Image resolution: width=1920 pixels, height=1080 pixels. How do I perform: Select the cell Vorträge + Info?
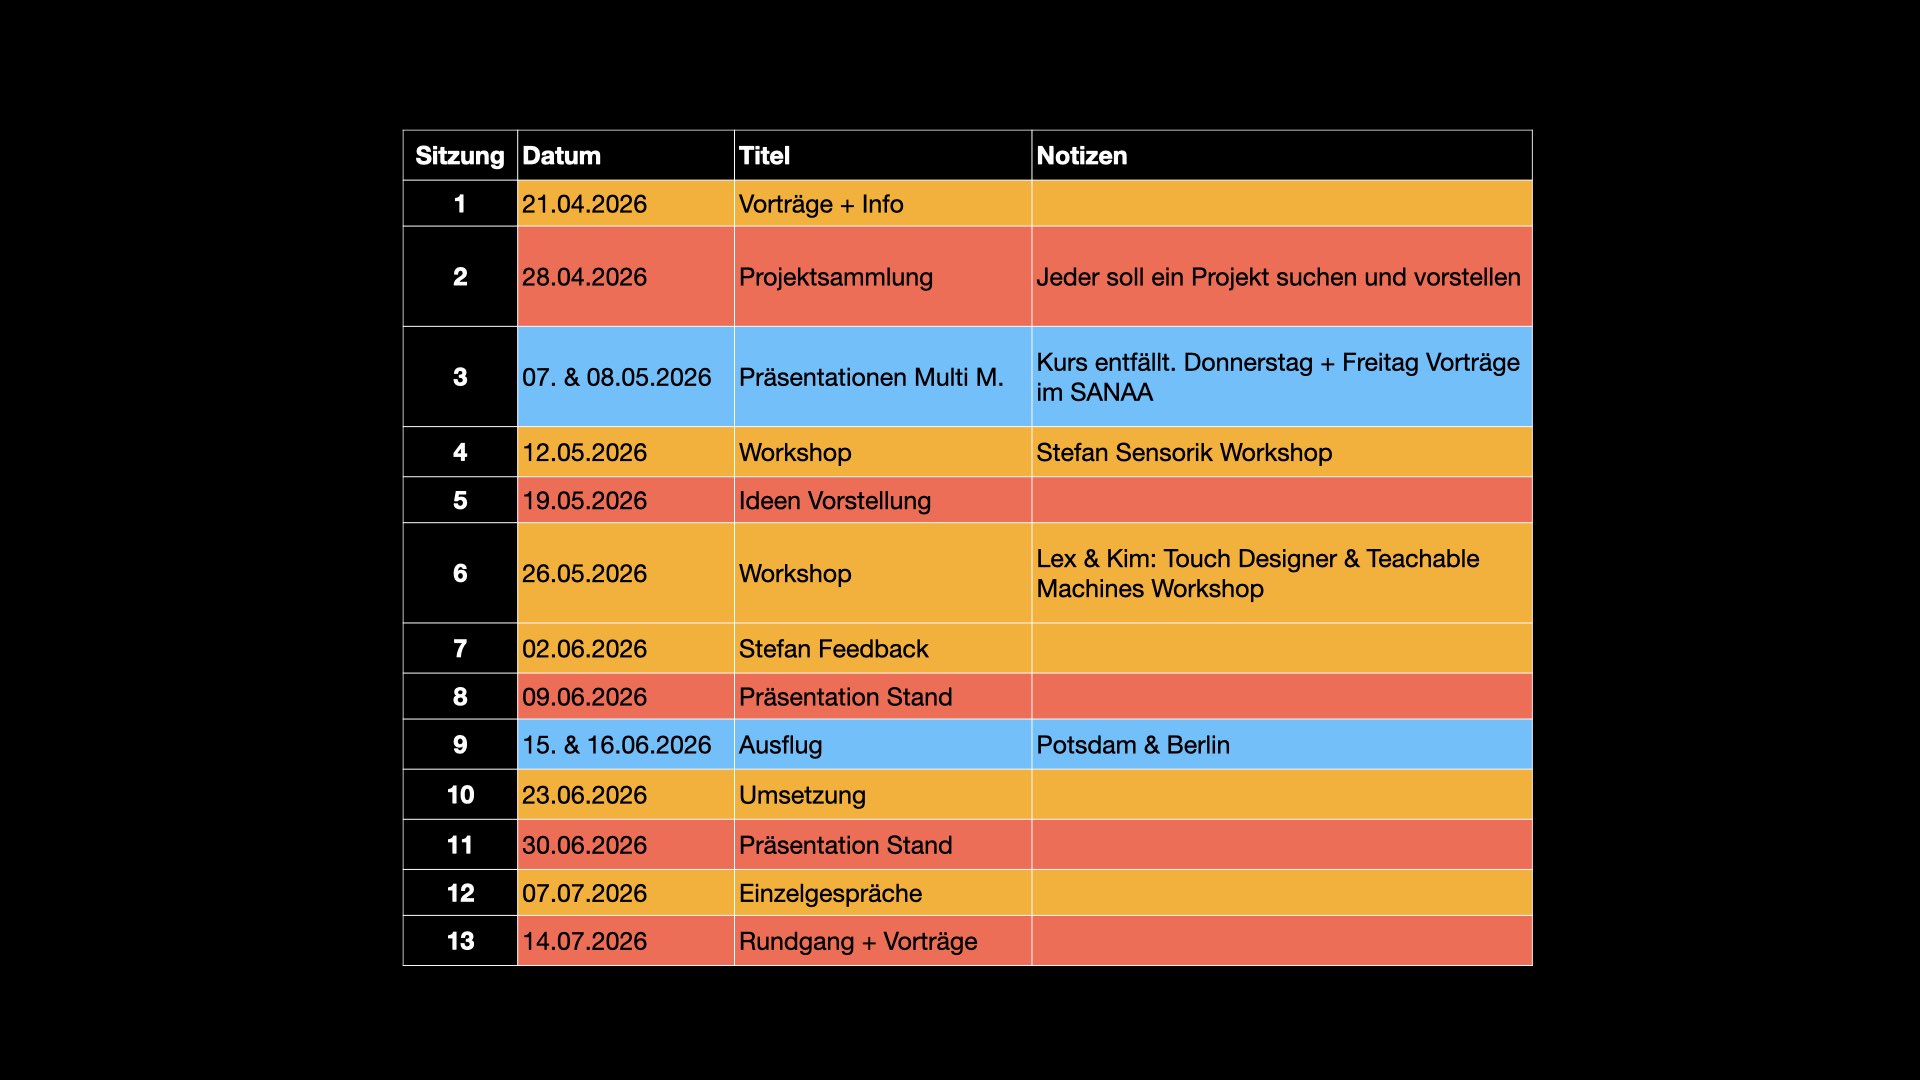click(883, 204)
